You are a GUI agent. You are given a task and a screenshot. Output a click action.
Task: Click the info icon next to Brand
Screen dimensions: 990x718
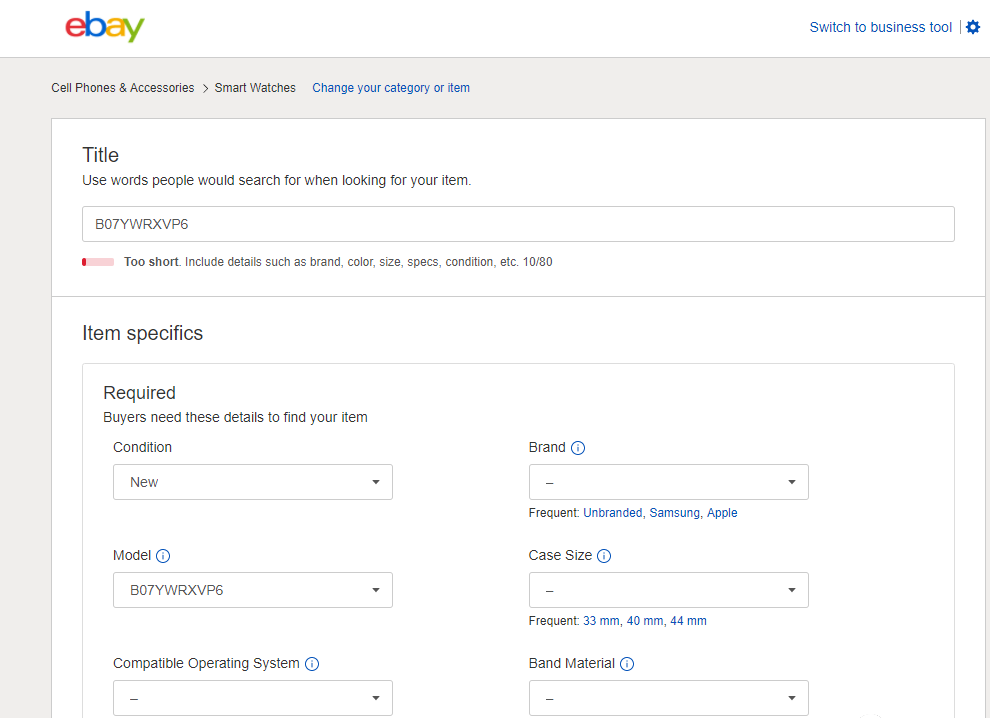(578, 448)
